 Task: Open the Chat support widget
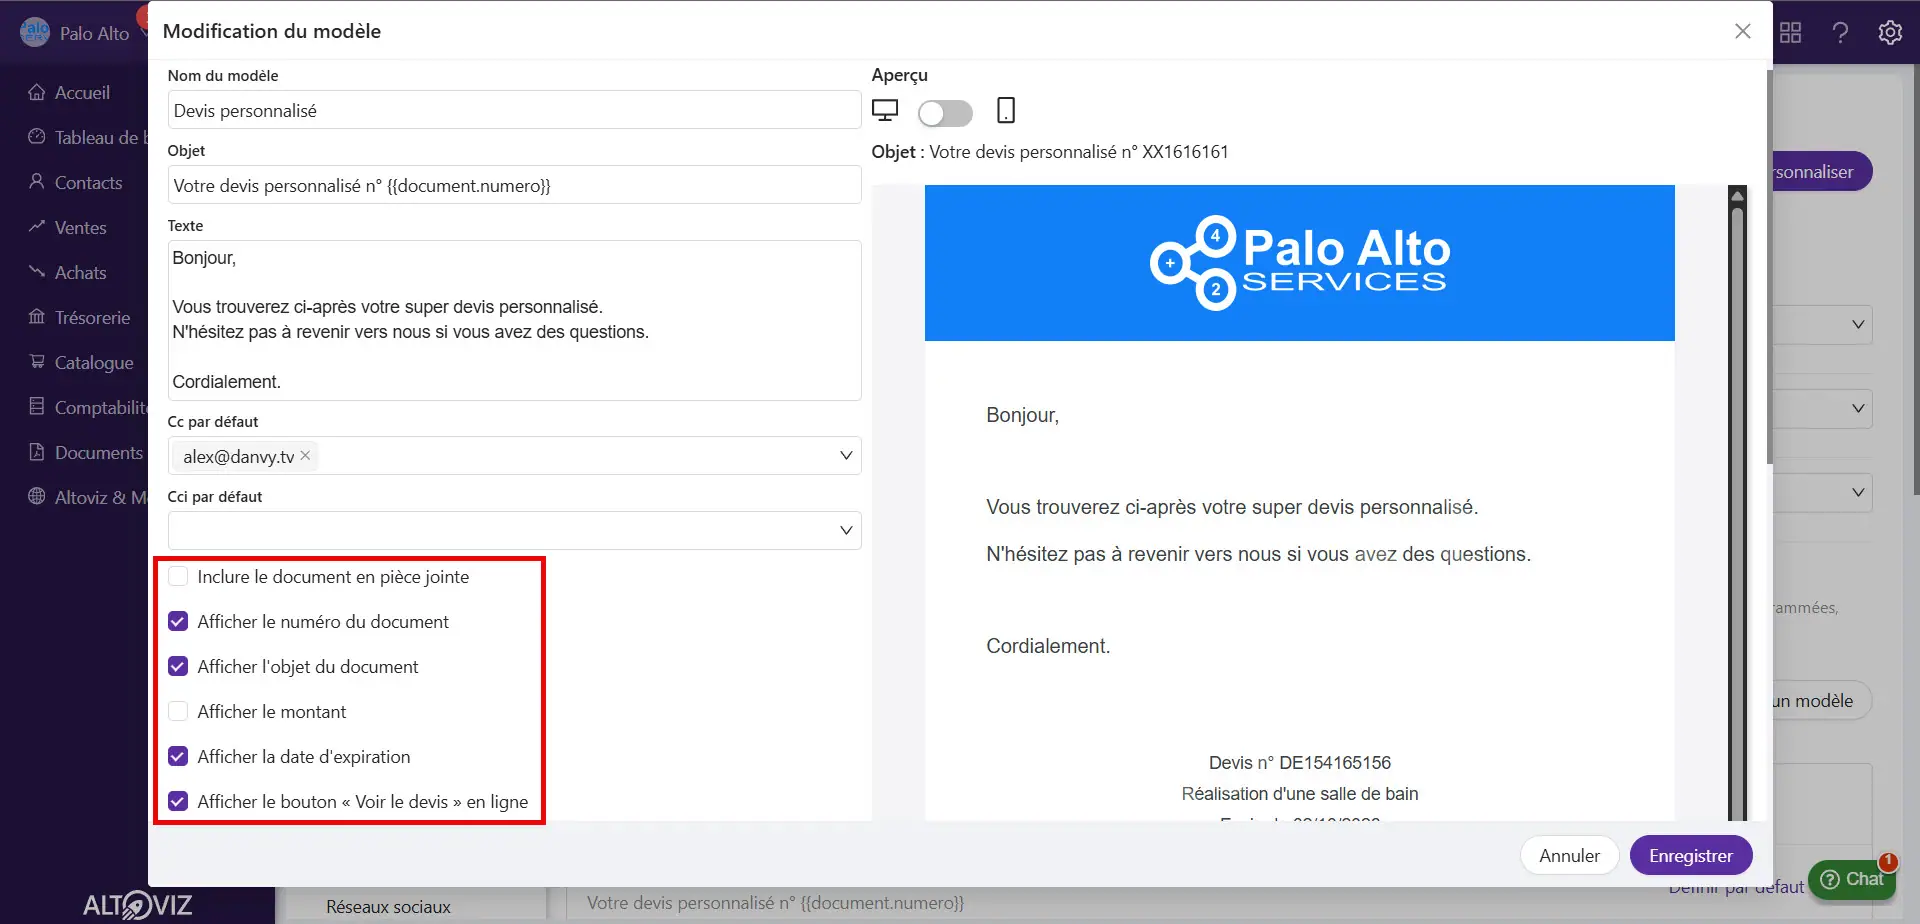click(x=1853, y=879)
